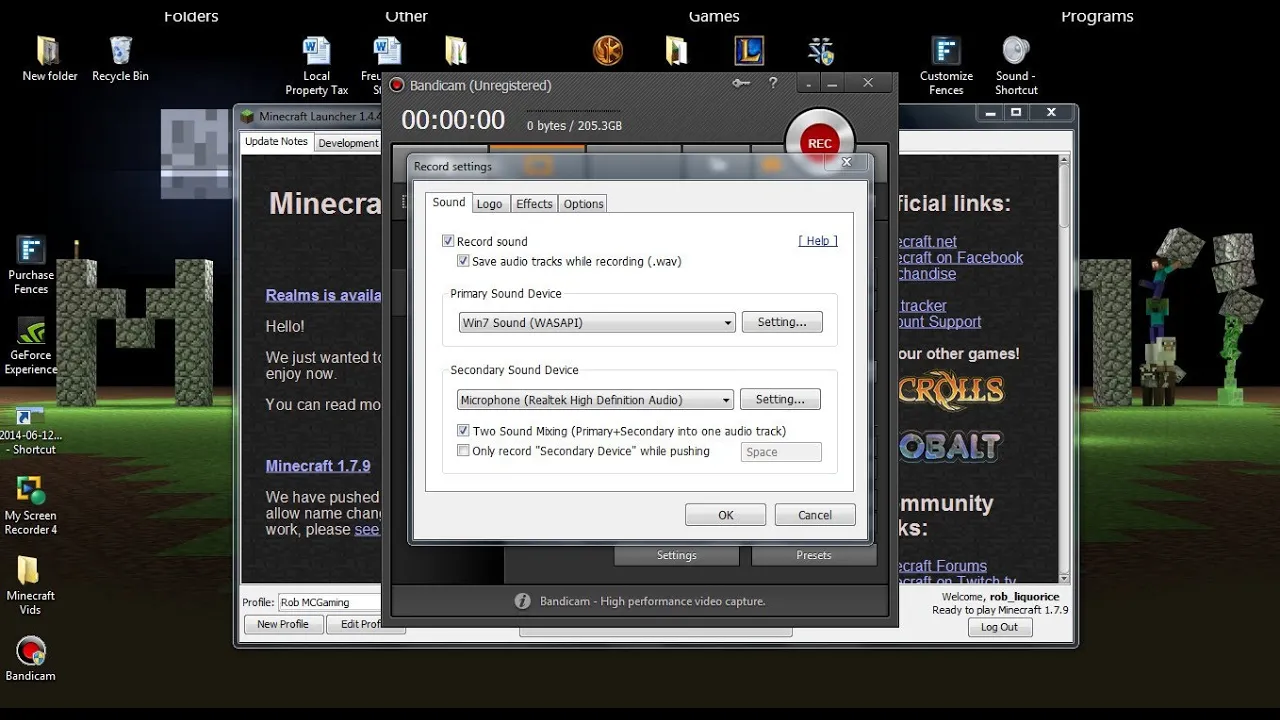Open the Secondary Sound Device dropdown

tap(596, 400)
